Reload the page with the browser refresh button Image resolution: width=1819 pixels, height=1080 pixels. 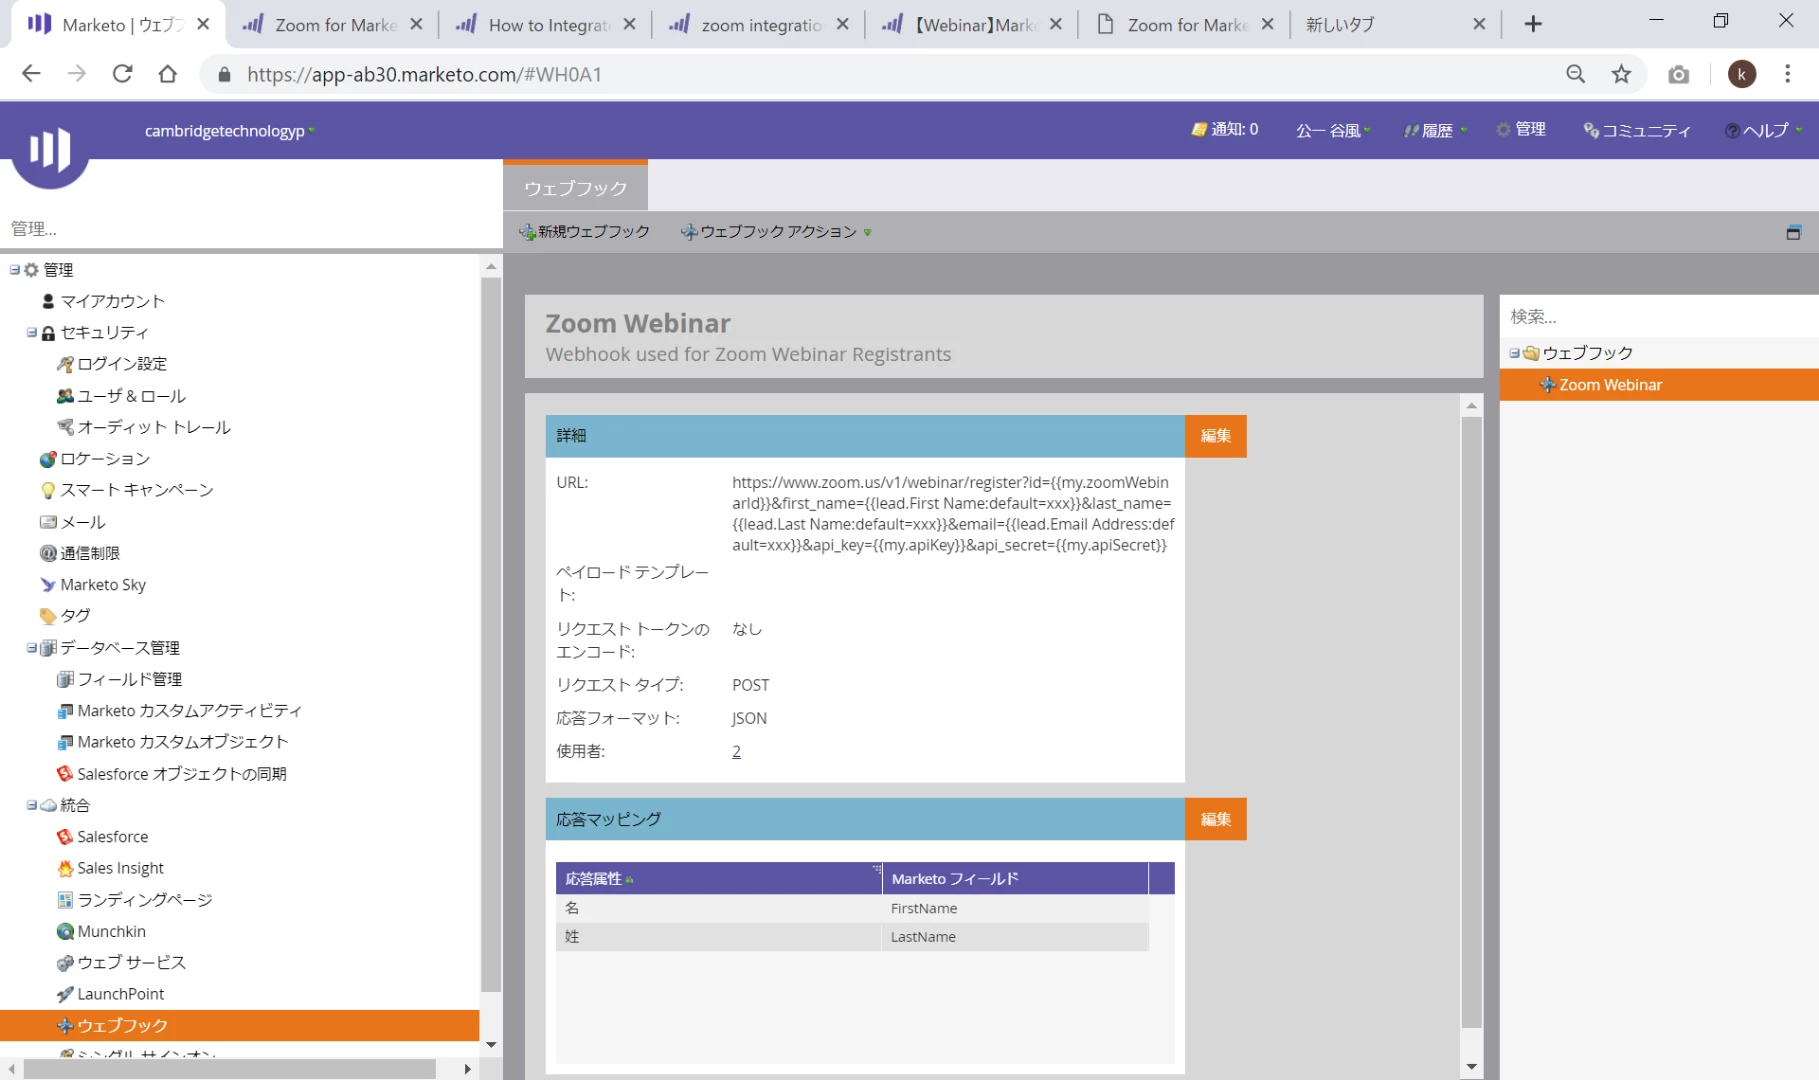click(x=122, y=74)
